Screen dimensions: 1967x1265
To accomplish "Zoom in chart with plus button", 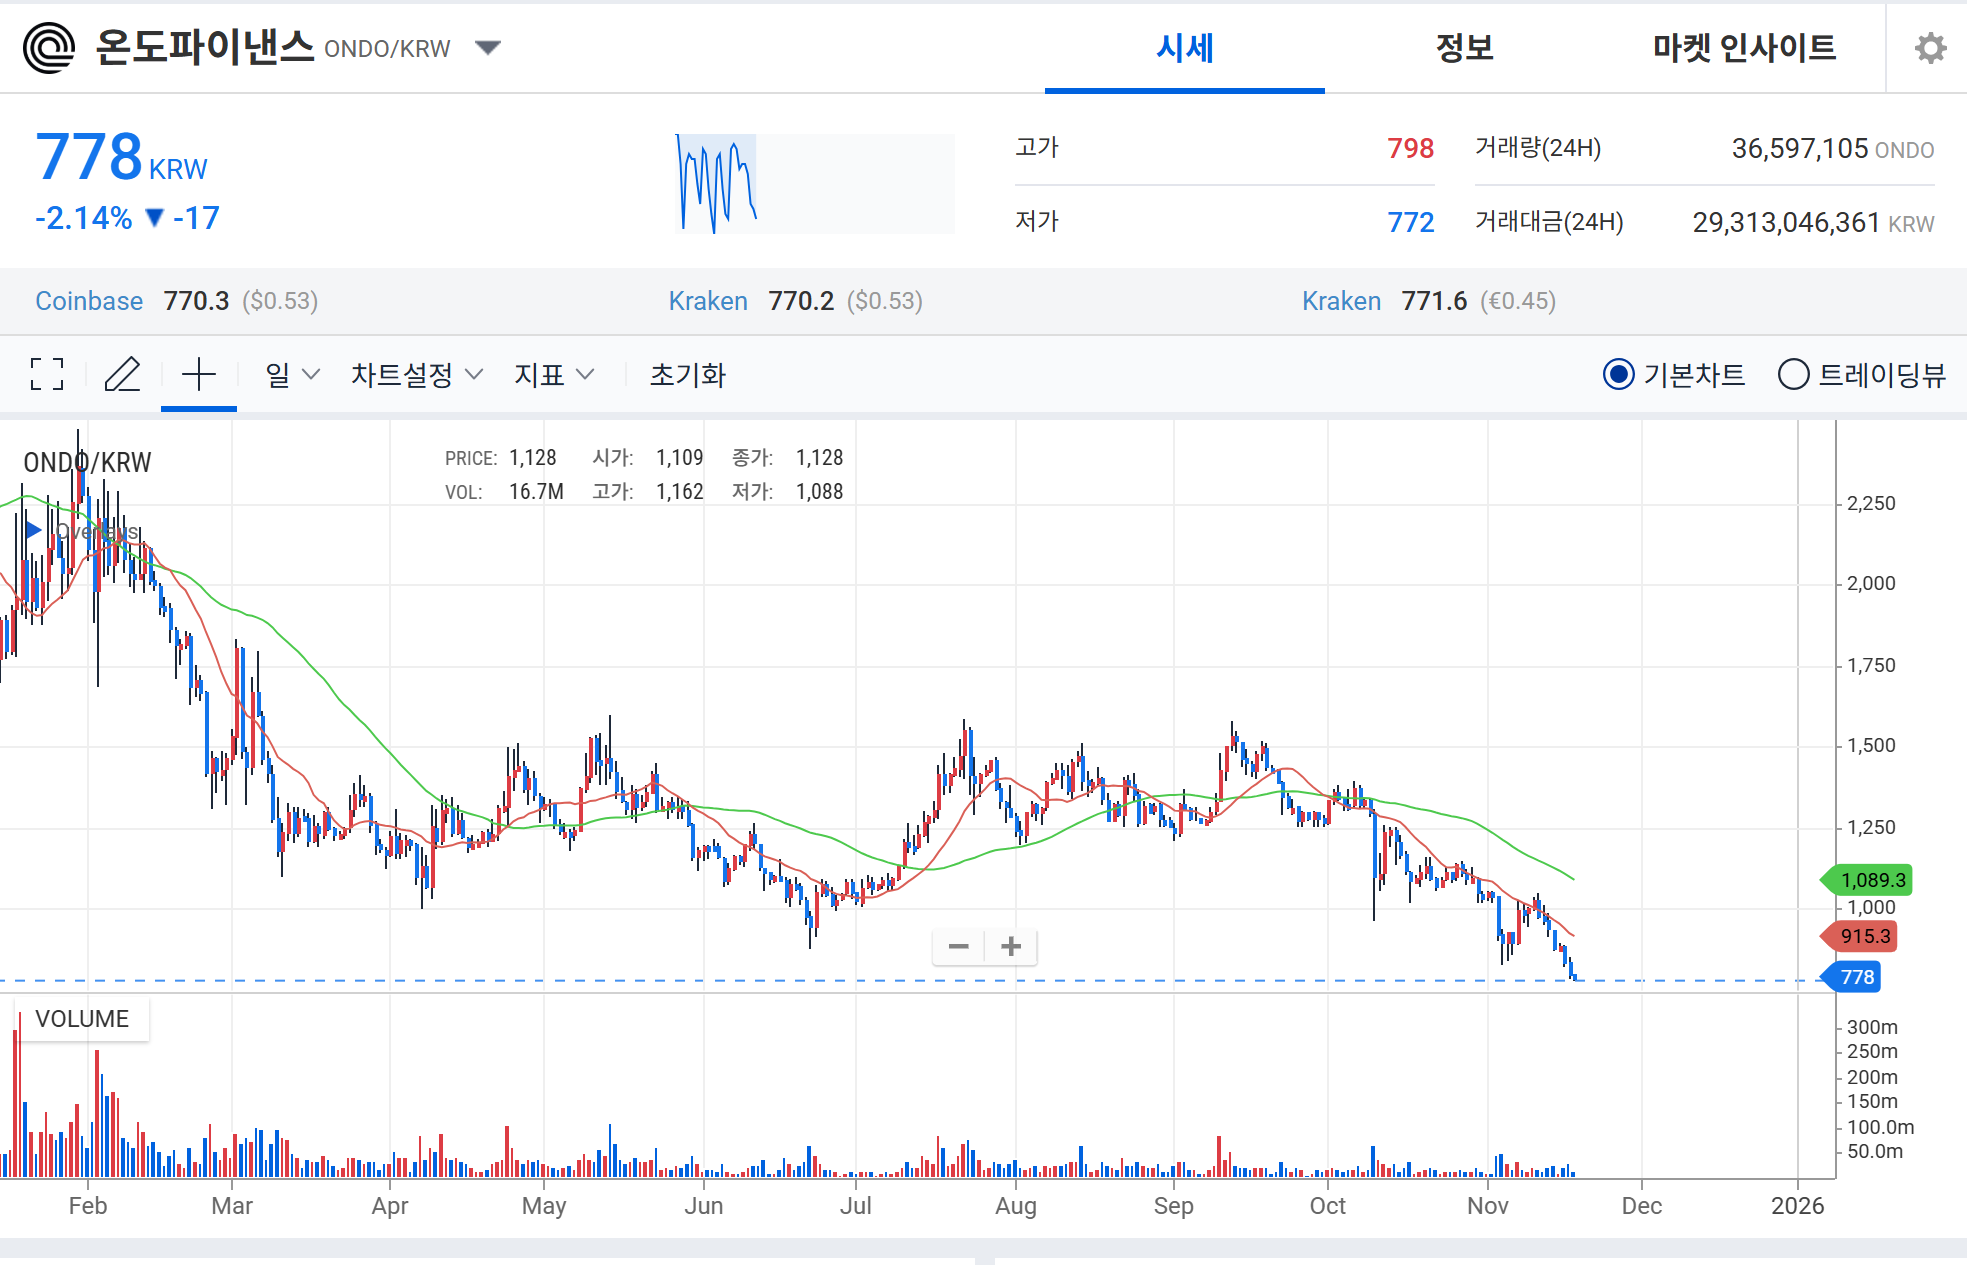I will [x=1011, y=946].
